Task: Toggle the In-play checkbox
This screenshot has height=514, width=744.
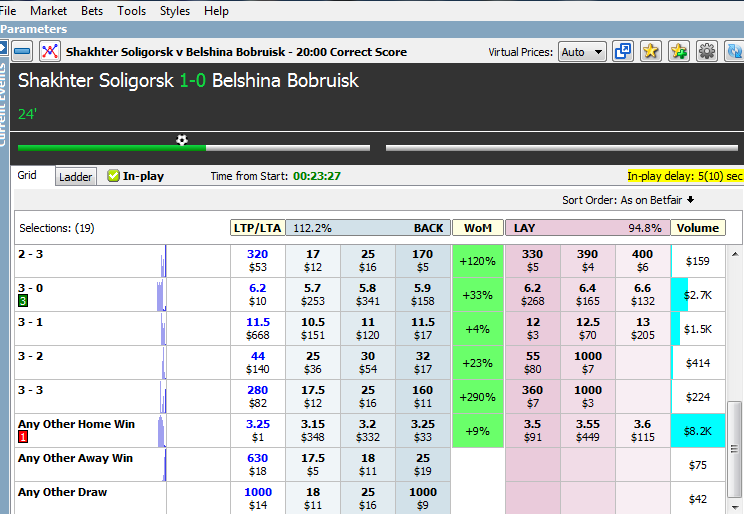Action: [x=113, y=176]
